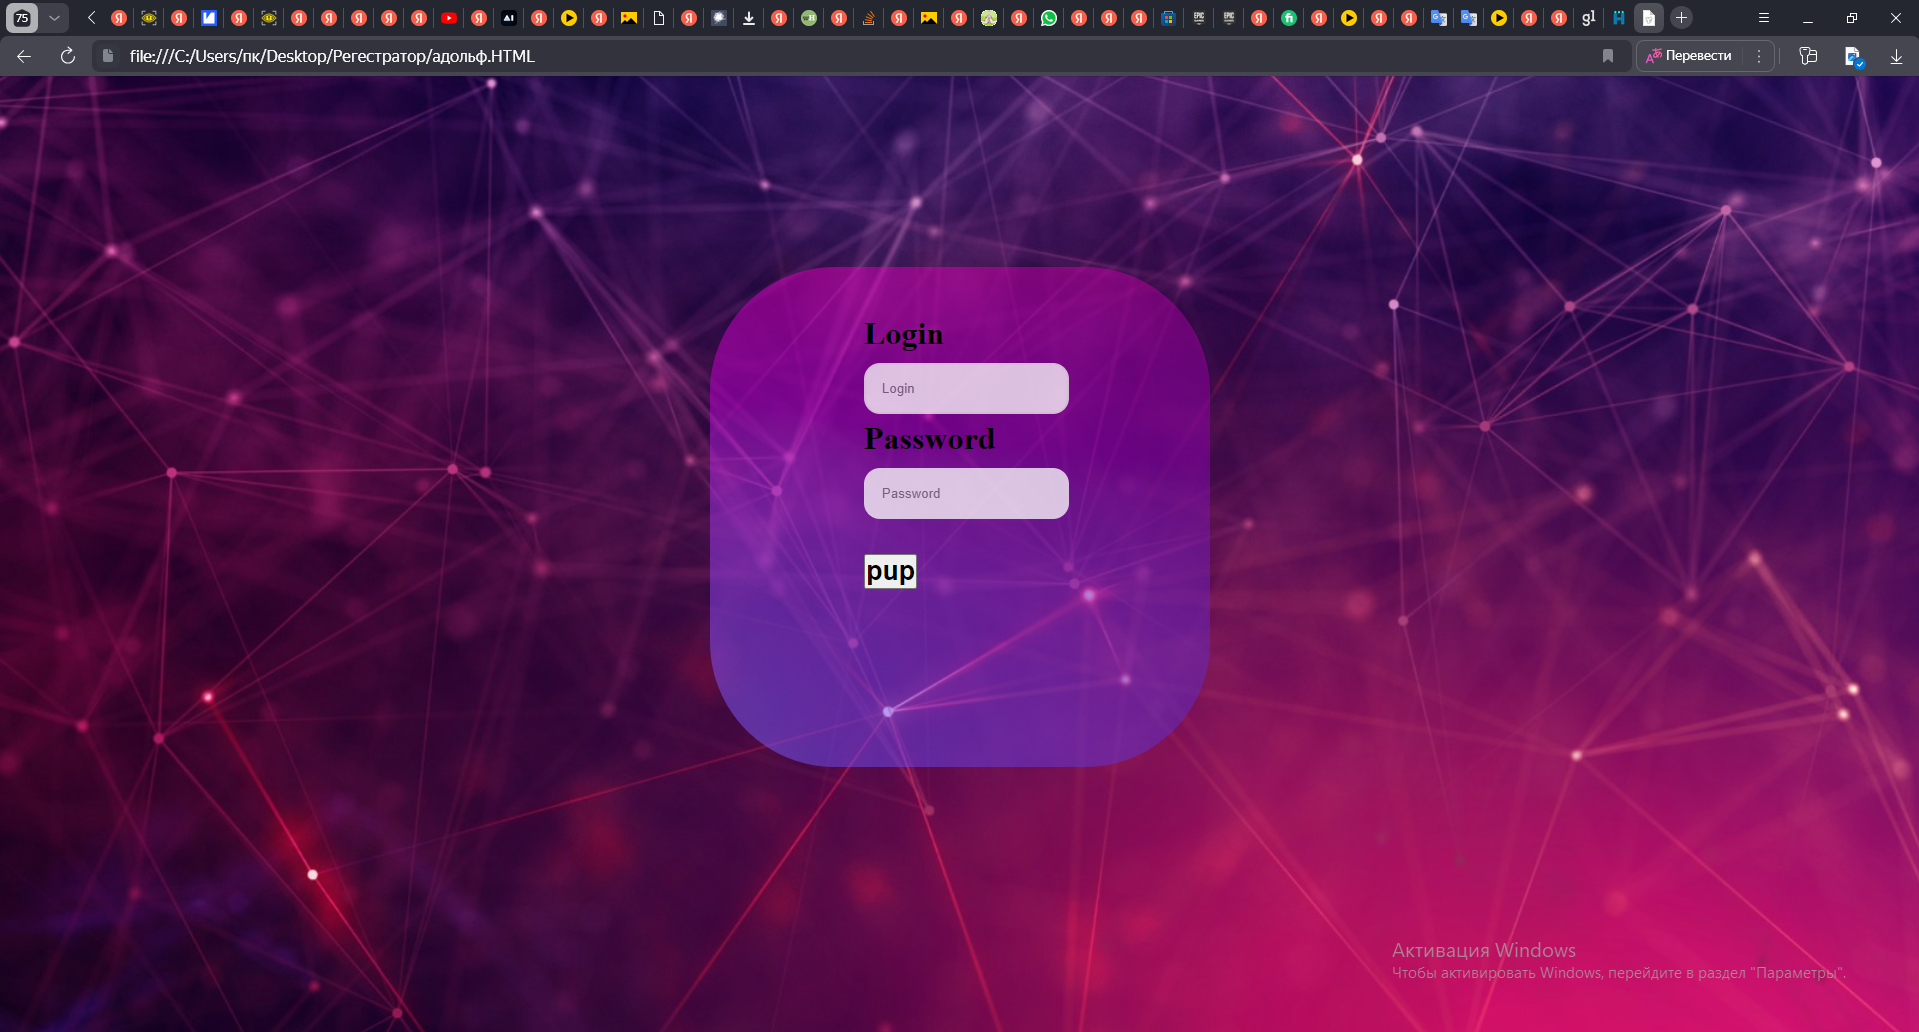Switch to the YouTube tab
This screenshot has height=1032, width=1919.
coord(449,18)
